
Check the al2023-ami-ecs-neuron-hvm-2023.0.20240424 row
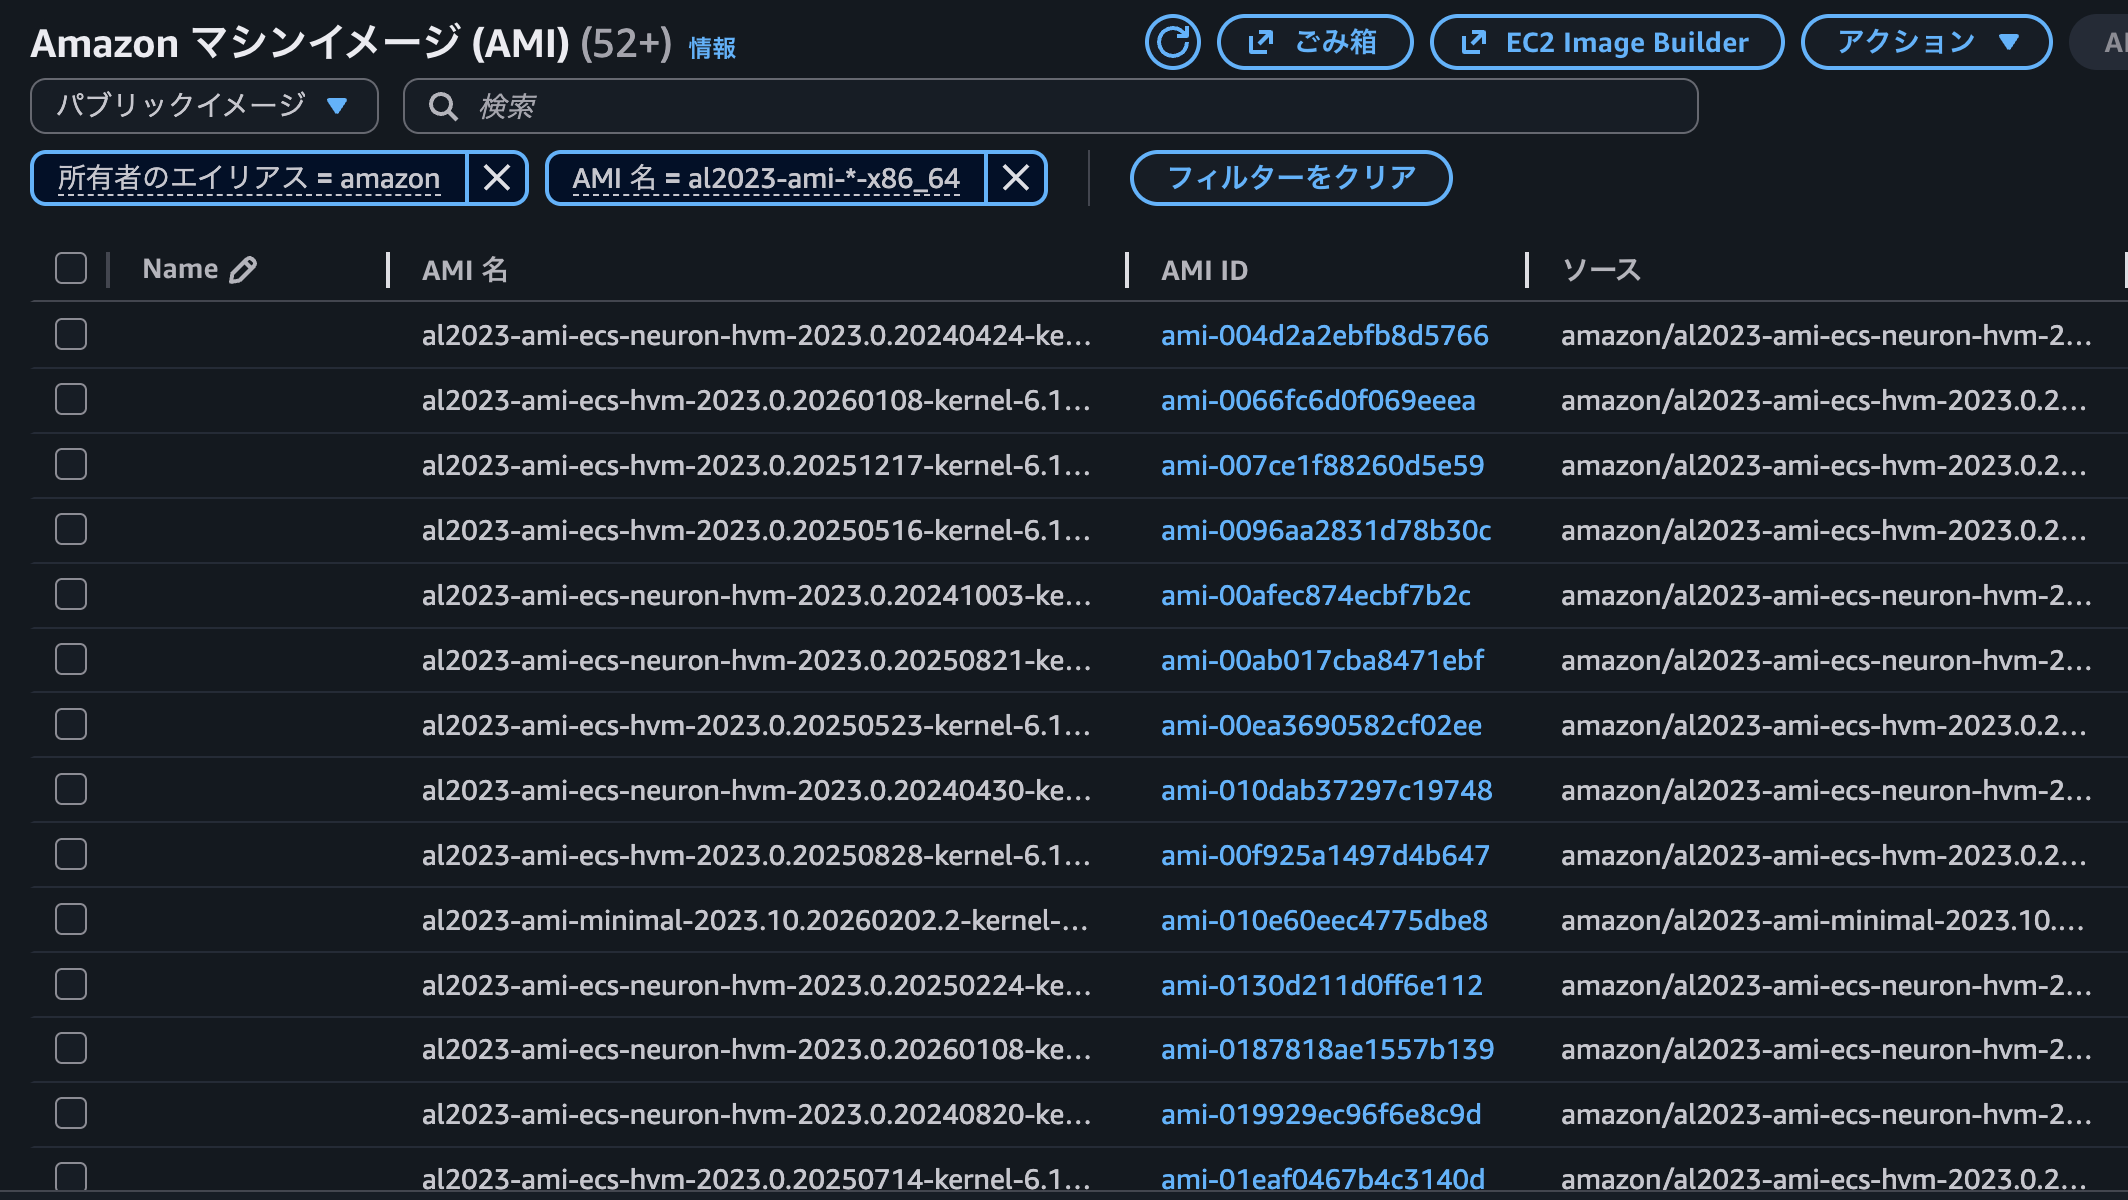pos(70,335)
